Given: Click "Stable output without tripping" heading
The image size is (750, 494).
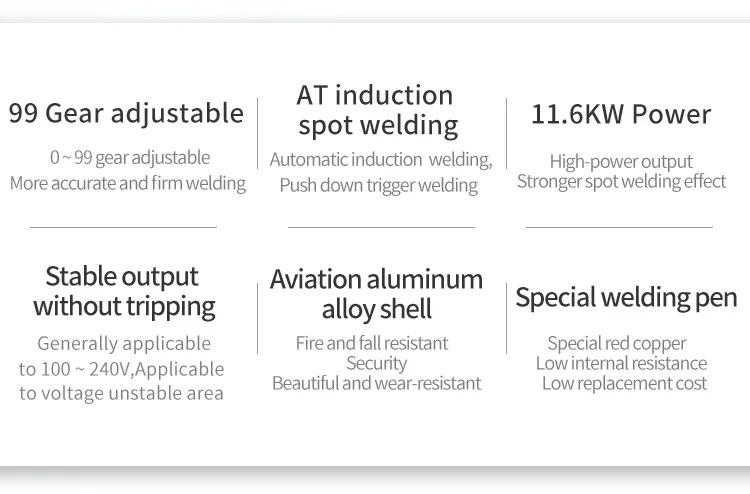Looking at the screenshot, I should (x=124, y=291).
